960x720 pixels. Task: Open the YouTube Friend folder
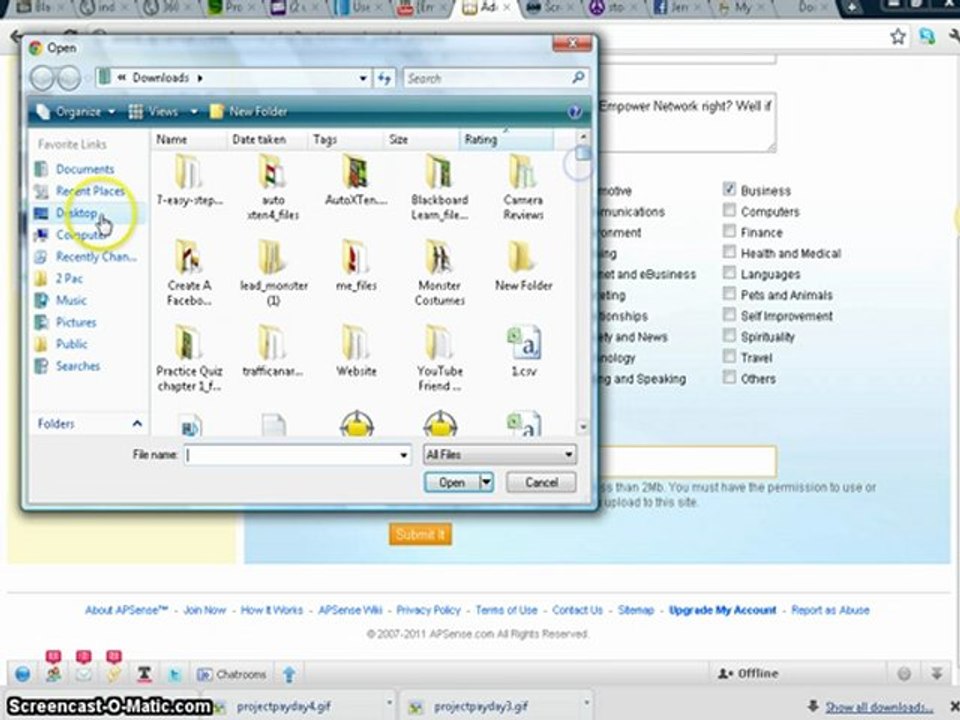click(439, 359)
